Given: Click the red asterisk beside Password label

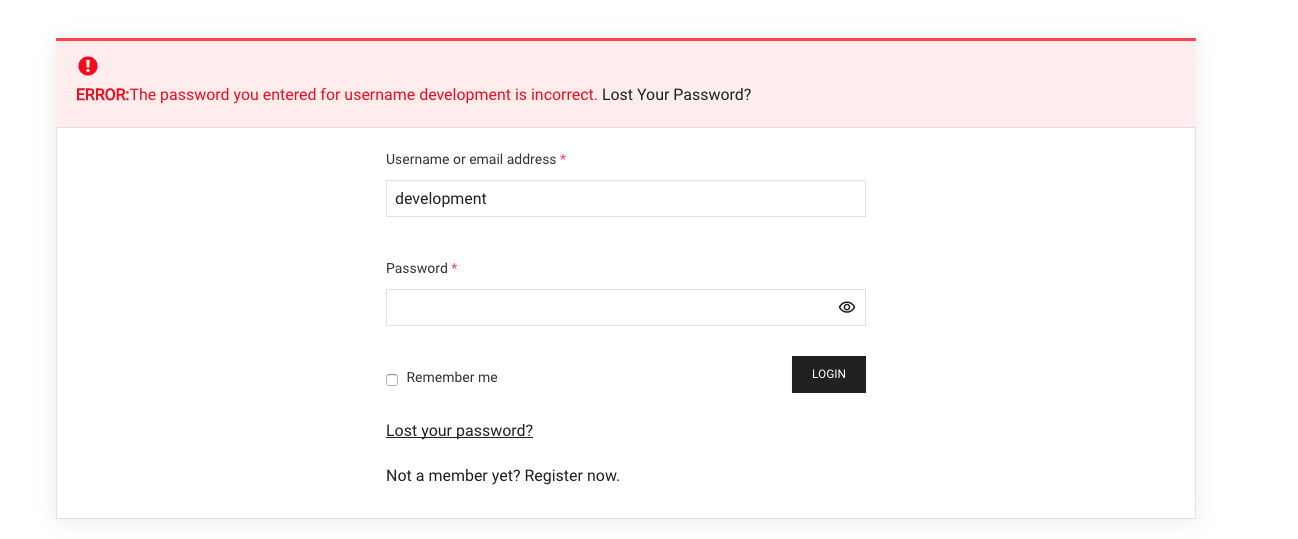Looking at the screenshot, I should coord(454,269).
